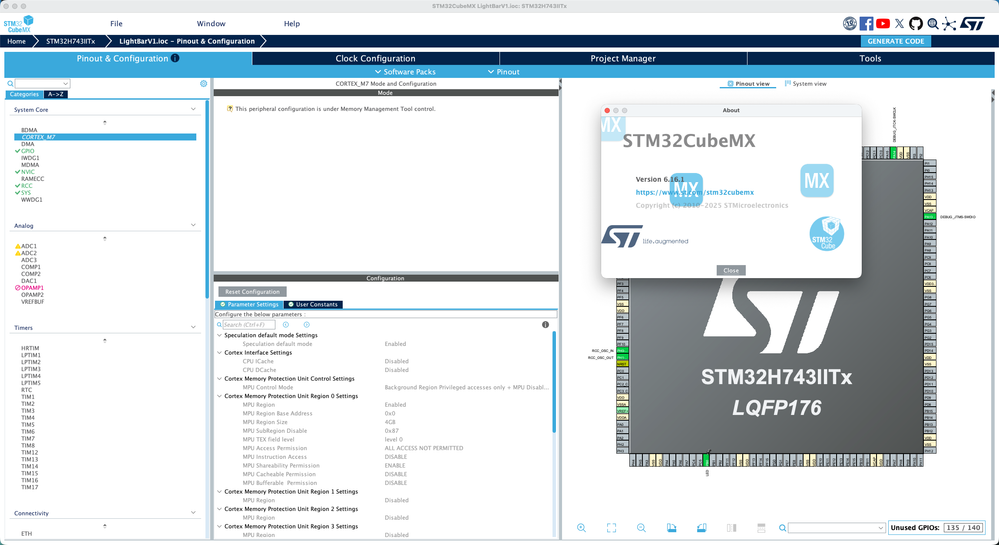The width and height of the screenshot is (999, 545).
Task: Click the horizontal split layout icon
Action: coord(761,528)
